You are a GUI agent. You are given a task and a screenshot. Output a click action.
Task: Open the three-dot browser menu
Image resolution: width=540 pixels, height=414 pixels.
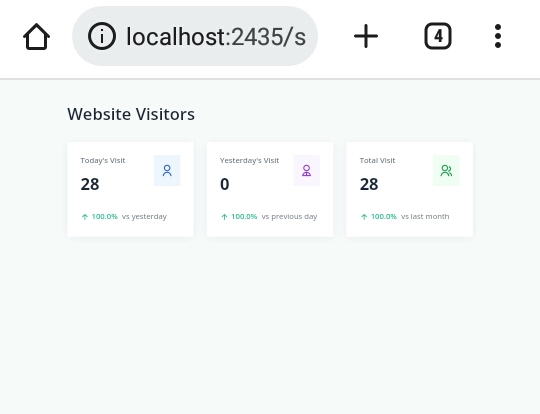[x=498, y=36]
